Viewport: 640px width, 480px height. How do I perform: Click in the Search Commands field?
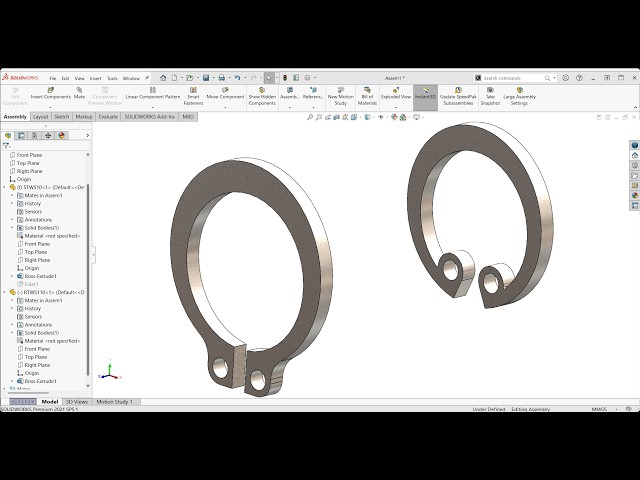click(x=513, y=78)
